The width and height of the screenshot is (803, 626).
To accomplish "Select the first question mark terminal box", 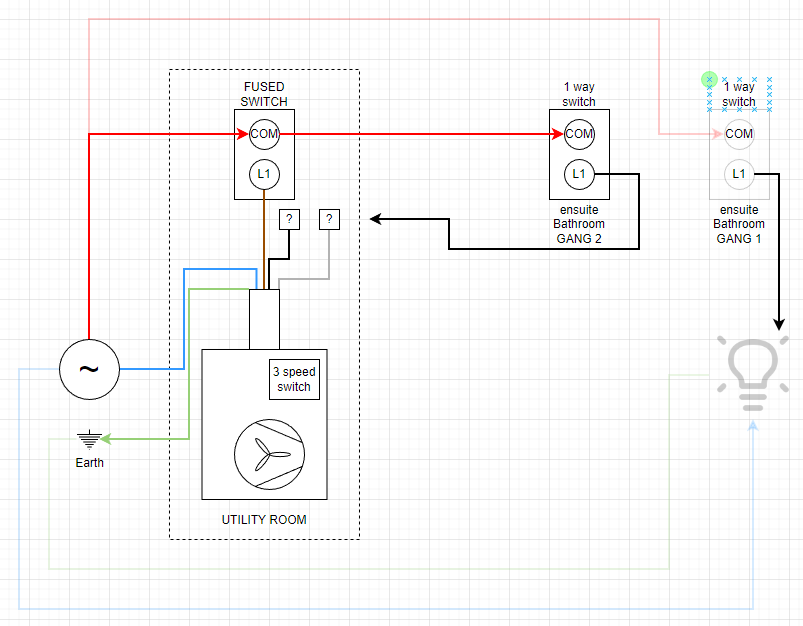I will (x=288, y=218).
